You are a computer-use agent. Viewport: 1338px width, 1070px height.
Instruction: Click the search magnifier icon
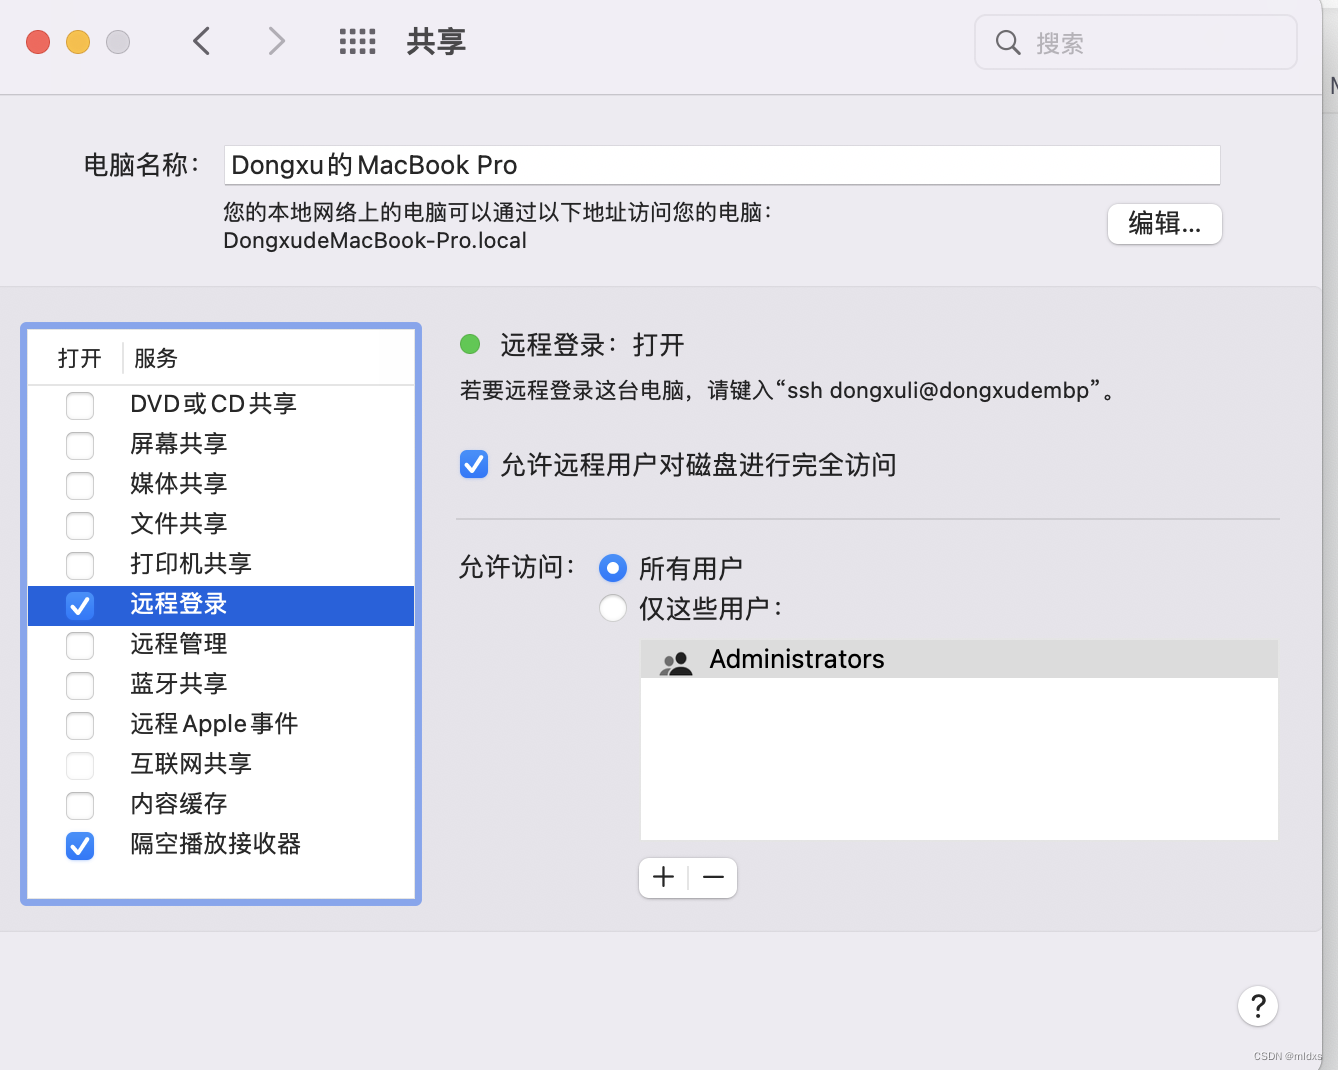[x=1007, y=42]
